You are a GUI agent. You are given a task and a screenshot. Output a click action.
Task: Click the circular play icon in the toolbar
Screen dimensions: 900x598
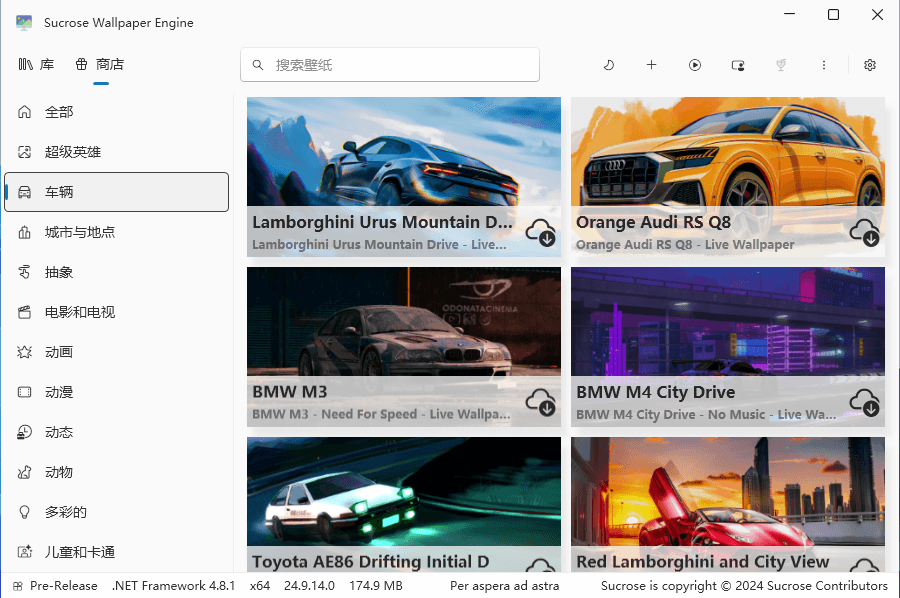[x=695, y=65]
